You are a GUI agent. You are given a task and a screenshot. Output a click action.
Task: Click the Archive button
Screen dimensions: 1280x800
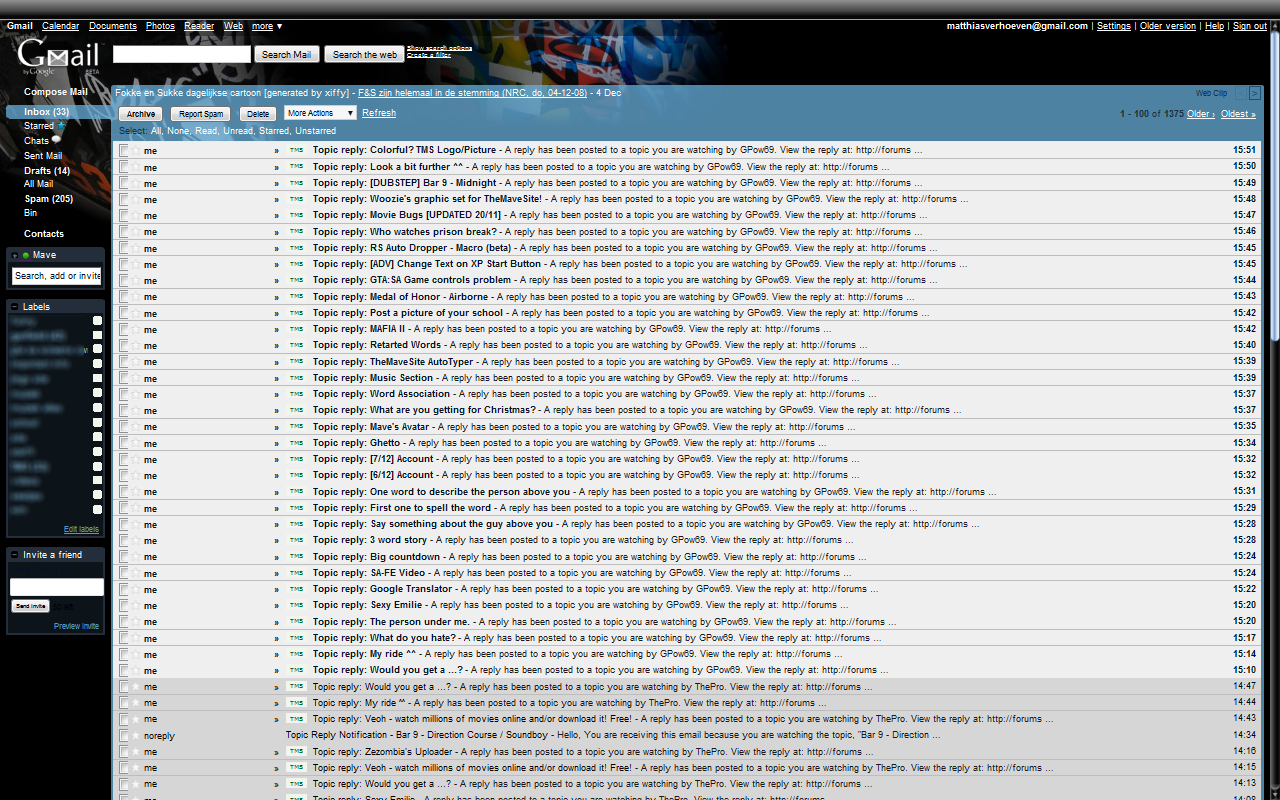(x=141, y=114)
